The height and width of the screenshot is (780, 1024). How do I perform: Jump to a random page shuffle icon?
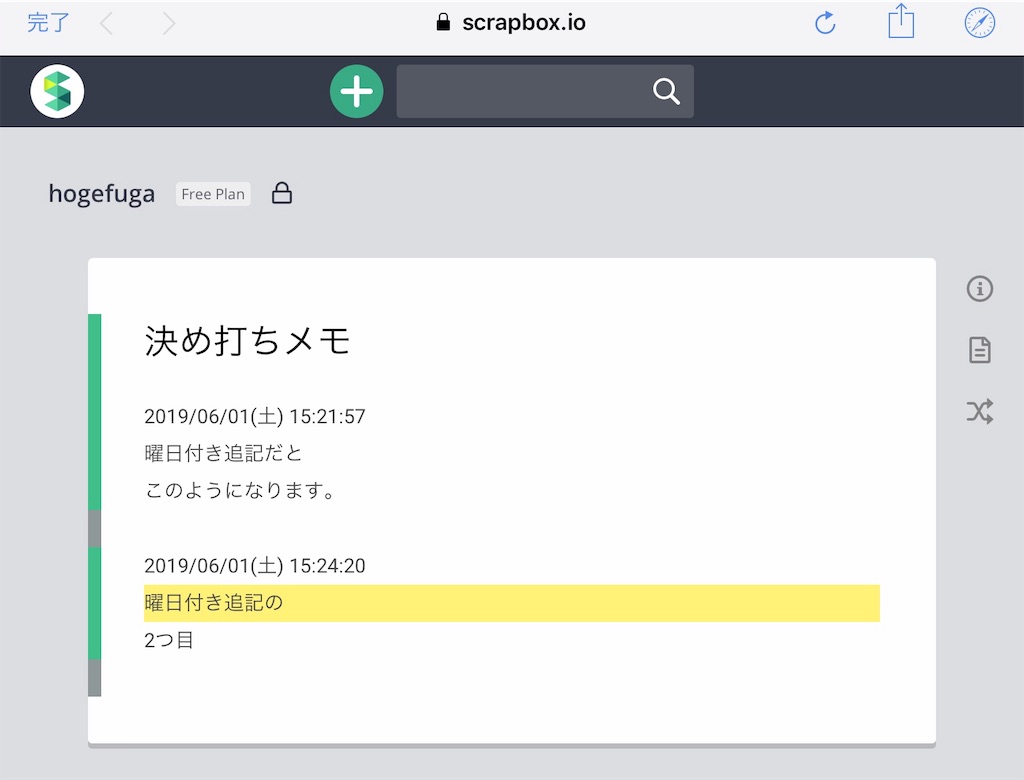point(980,412)
